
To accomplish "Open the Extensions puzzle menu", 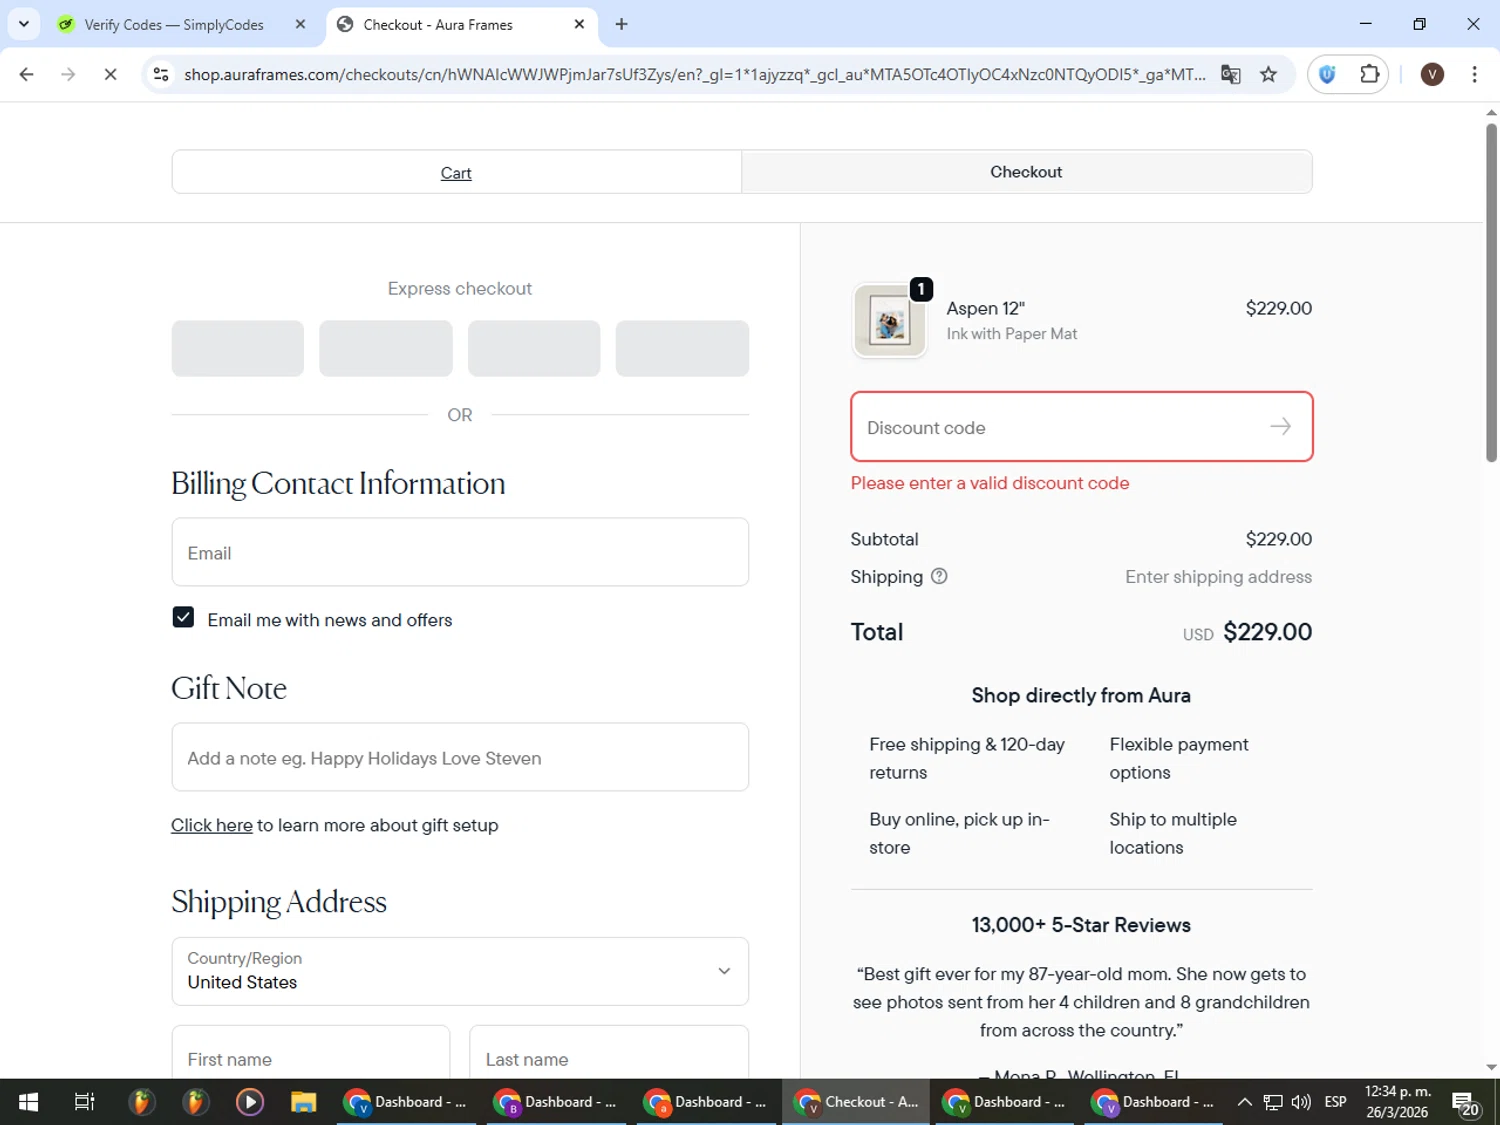I will click(x=1369, y=74).
